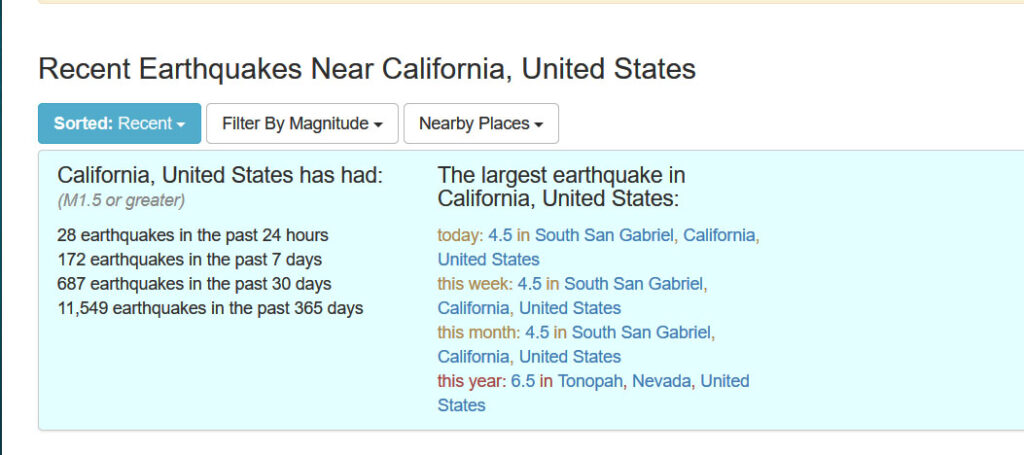The width and height of the screenshot is (1024, 455).
Task: Click California link in today's largest earthquake
Action: click(720, 236)
